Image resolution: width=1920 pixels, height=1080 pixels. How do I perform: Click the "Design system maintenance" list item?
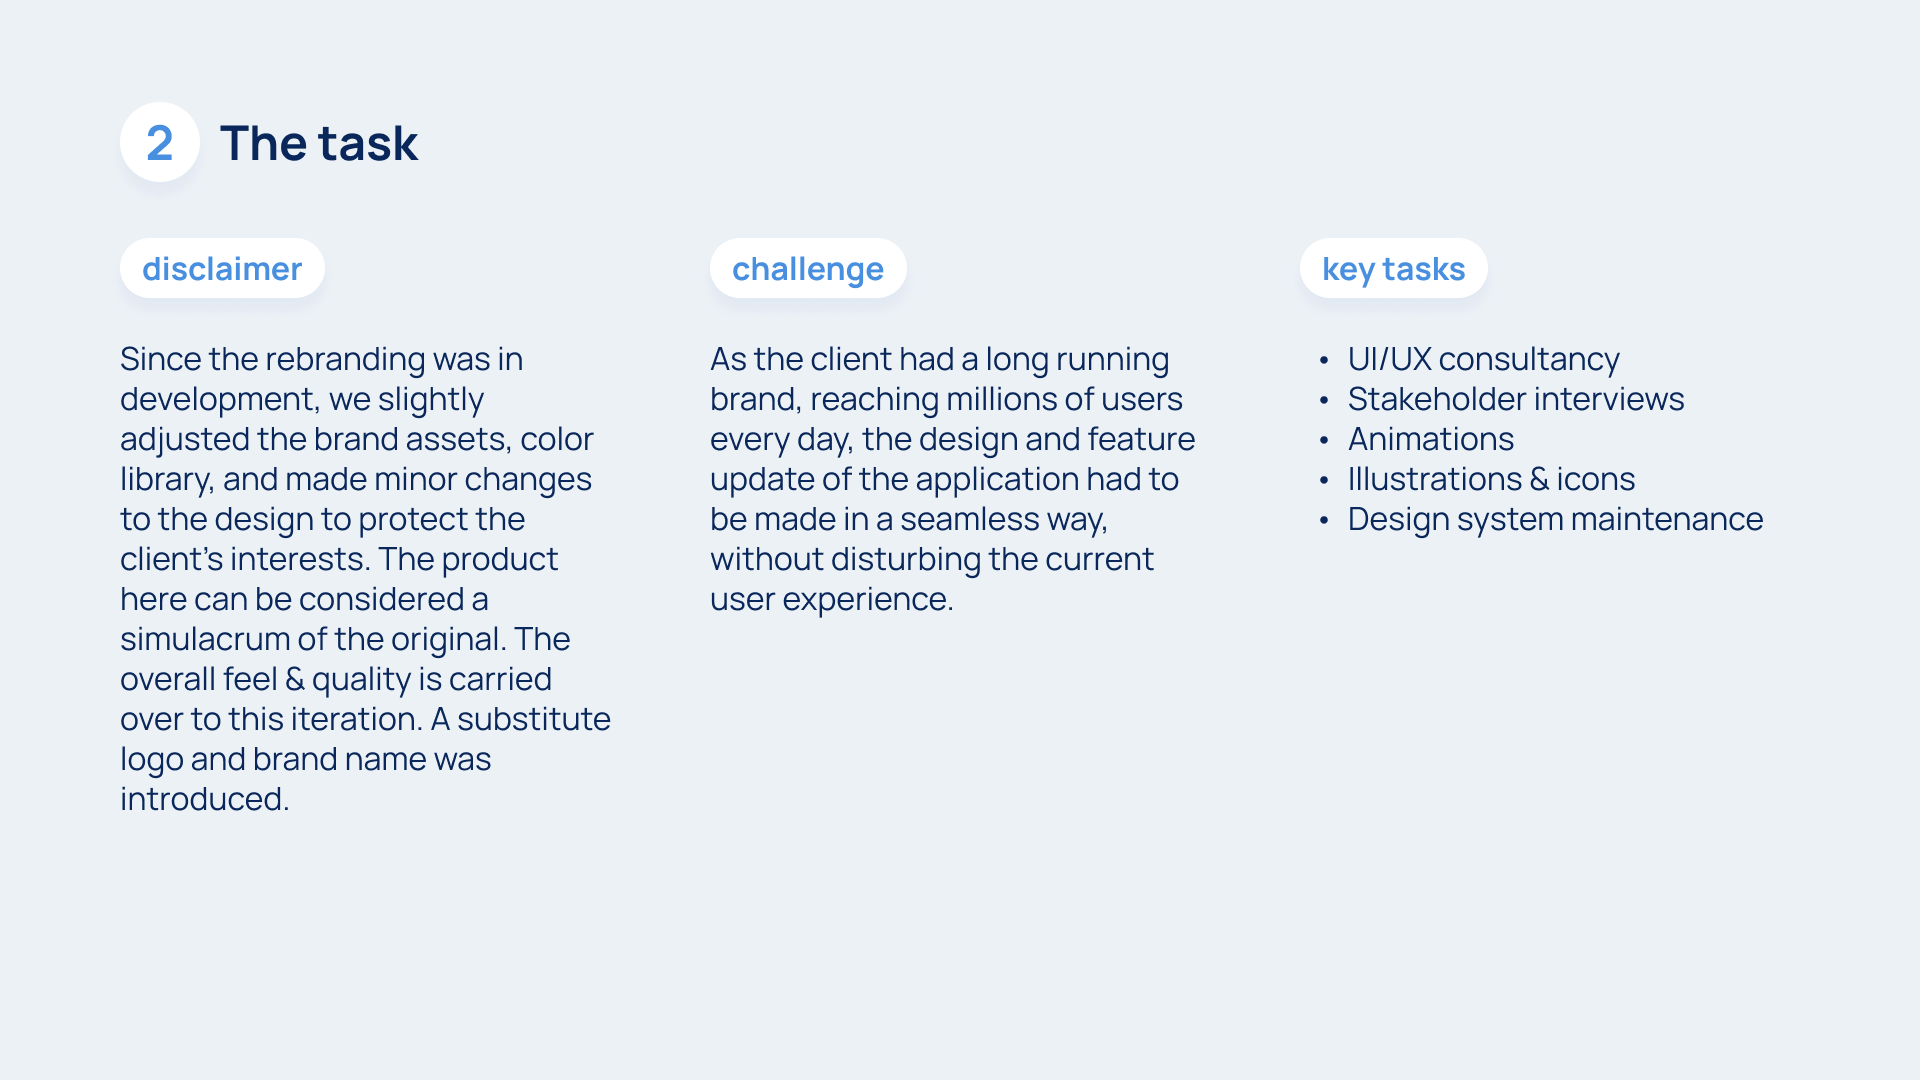[1555, 519]
